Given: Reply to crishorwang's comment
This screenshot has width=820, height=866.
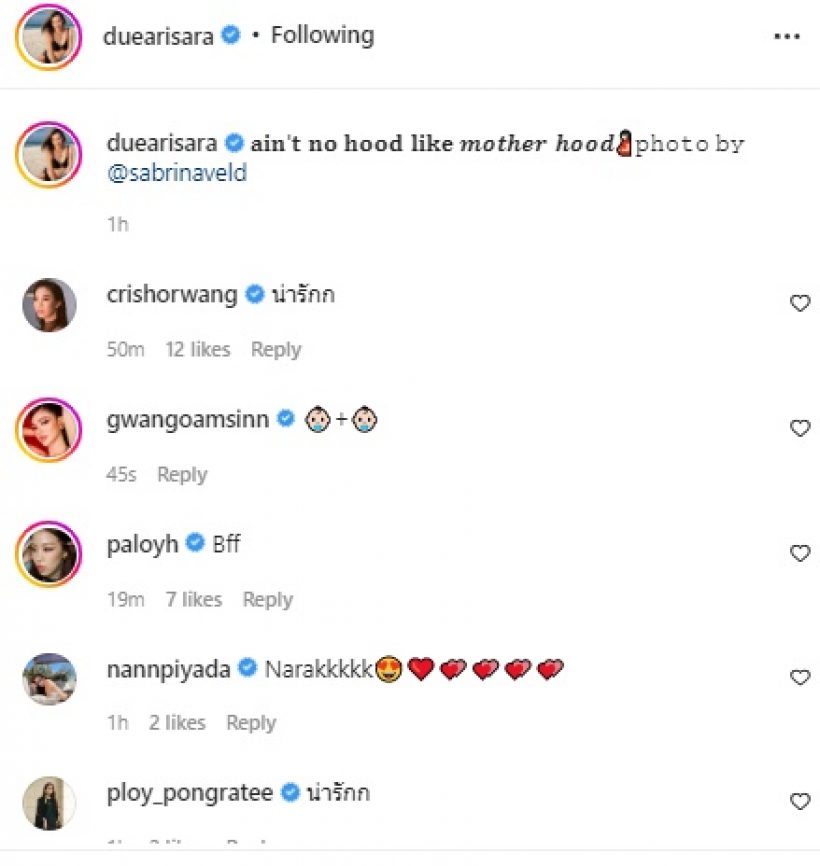Looking at the screenshot, I should click(276, 349).
